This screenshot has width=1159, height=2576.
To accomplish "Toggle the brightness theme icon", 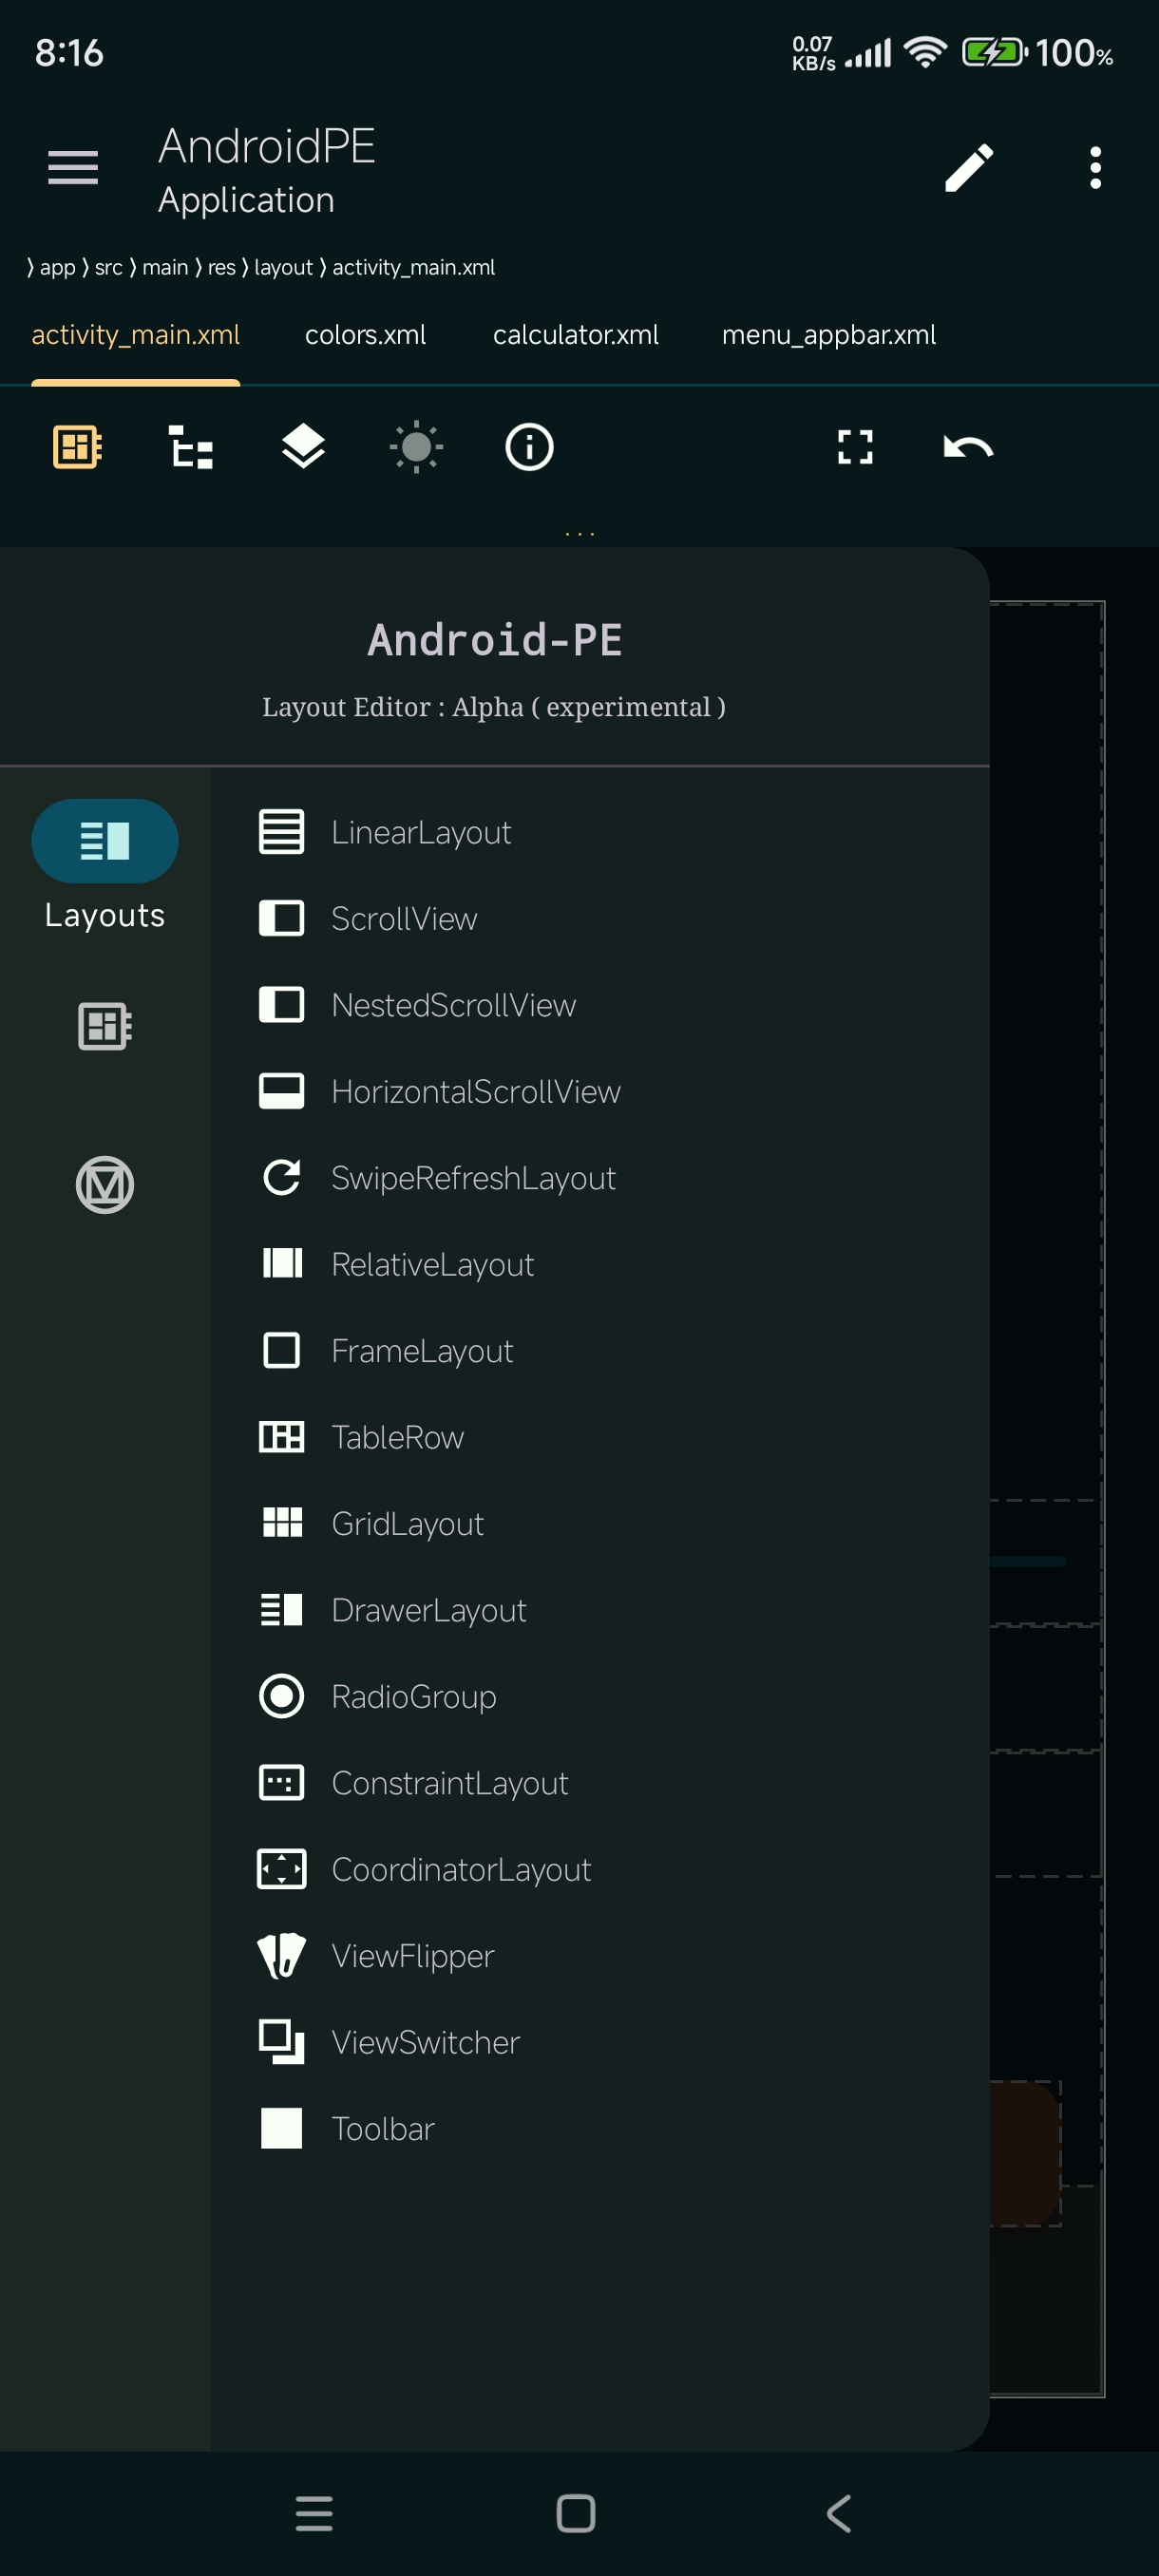I will click(416, 447).
